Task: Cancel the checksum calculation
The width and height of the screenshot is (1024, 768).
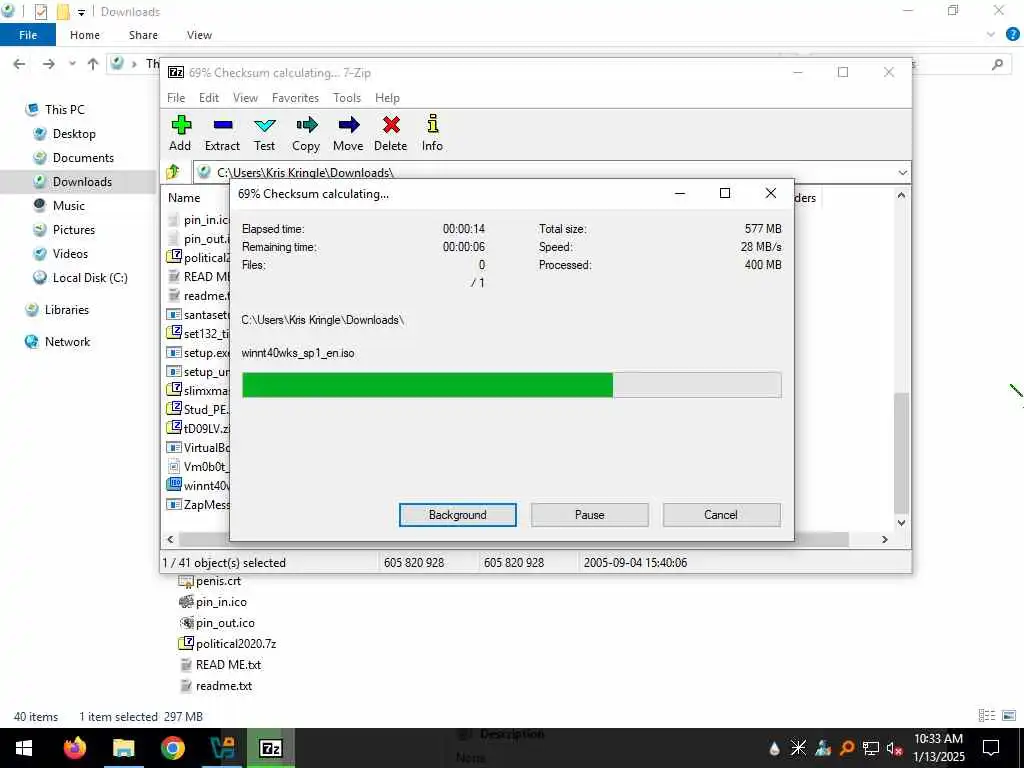Action: click(721, 515)
